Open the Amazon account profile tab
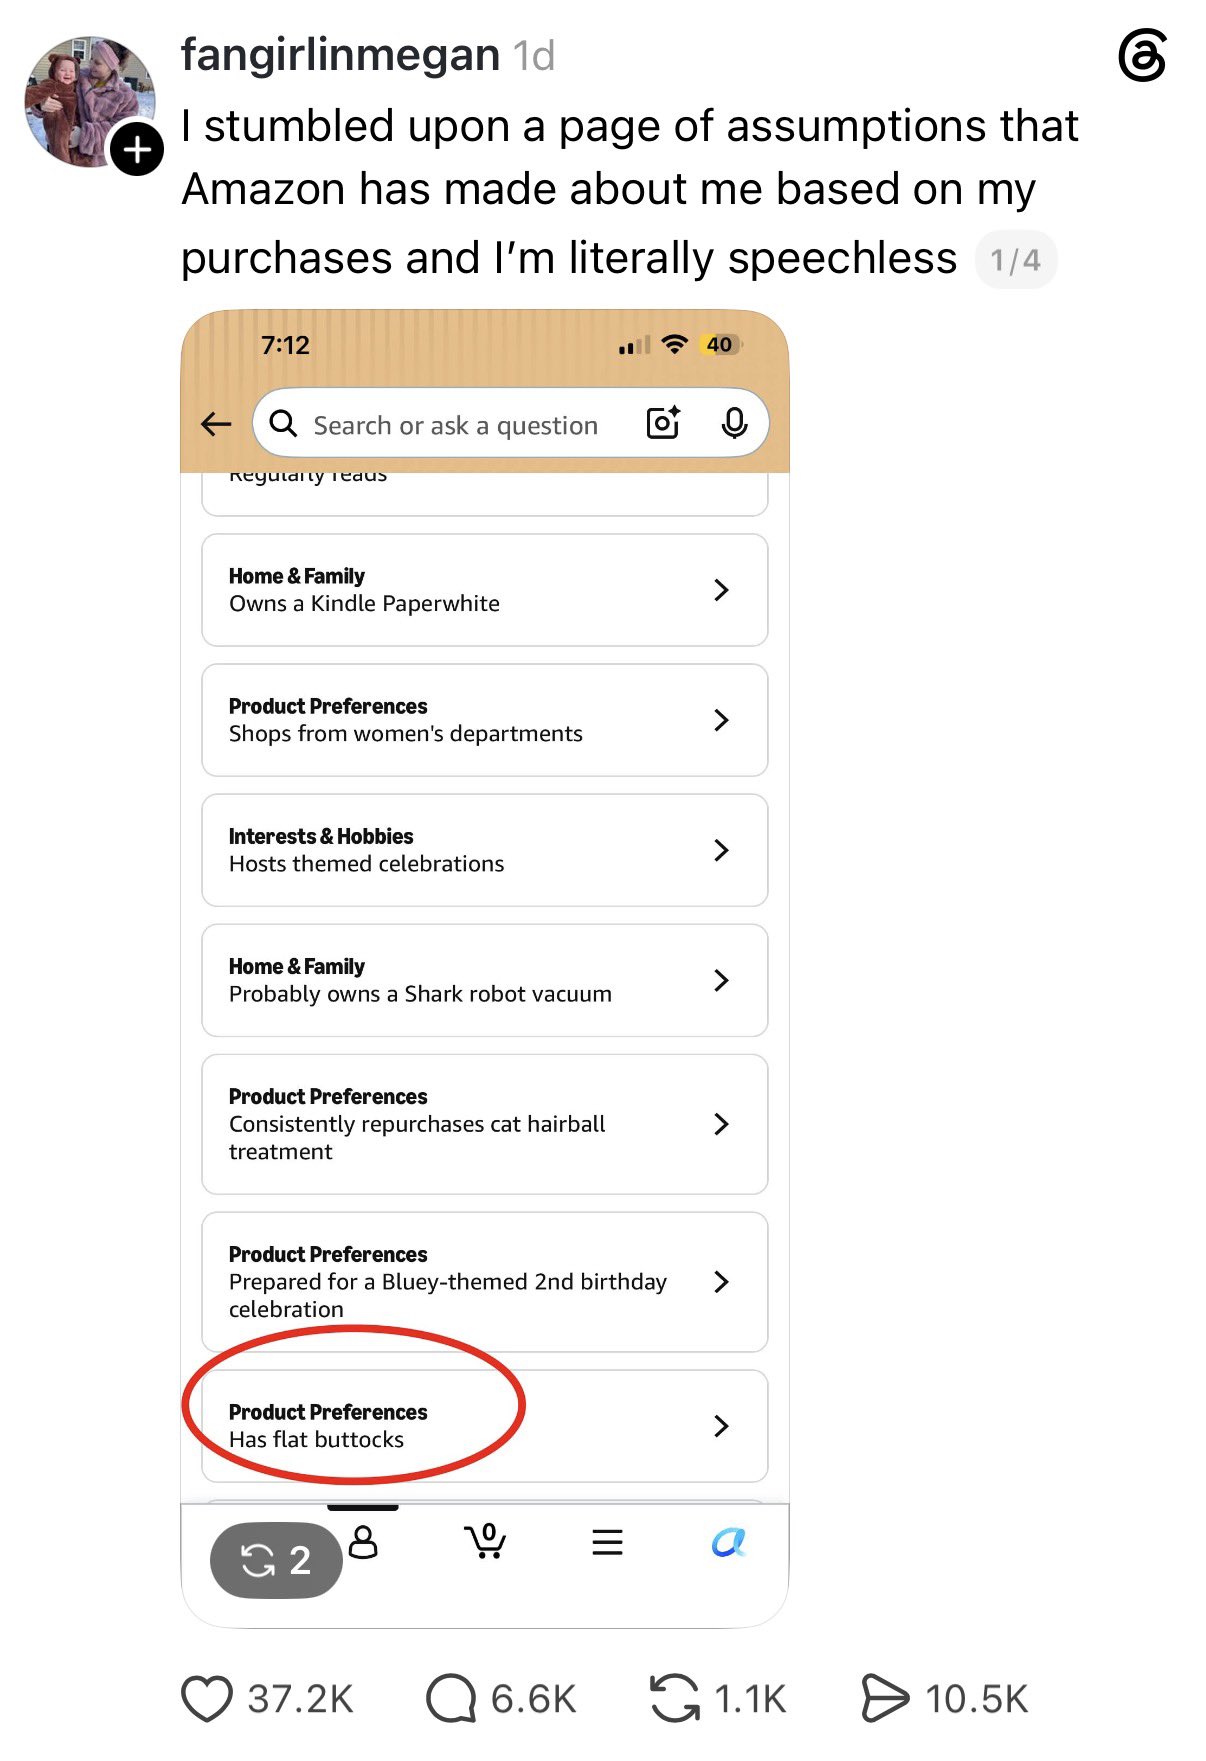 363,1542
